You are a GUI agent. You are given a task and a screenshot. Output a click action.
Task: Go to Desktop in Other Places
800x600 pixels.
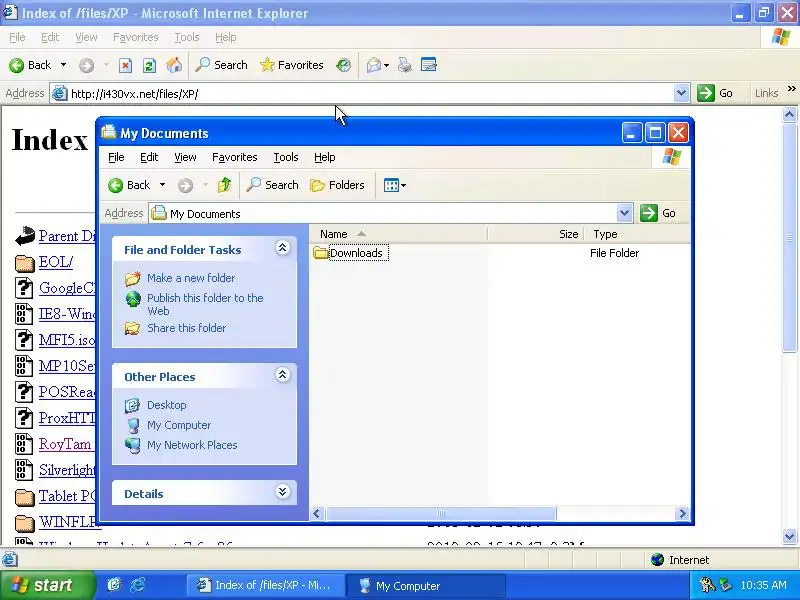[x=166, y=405]
